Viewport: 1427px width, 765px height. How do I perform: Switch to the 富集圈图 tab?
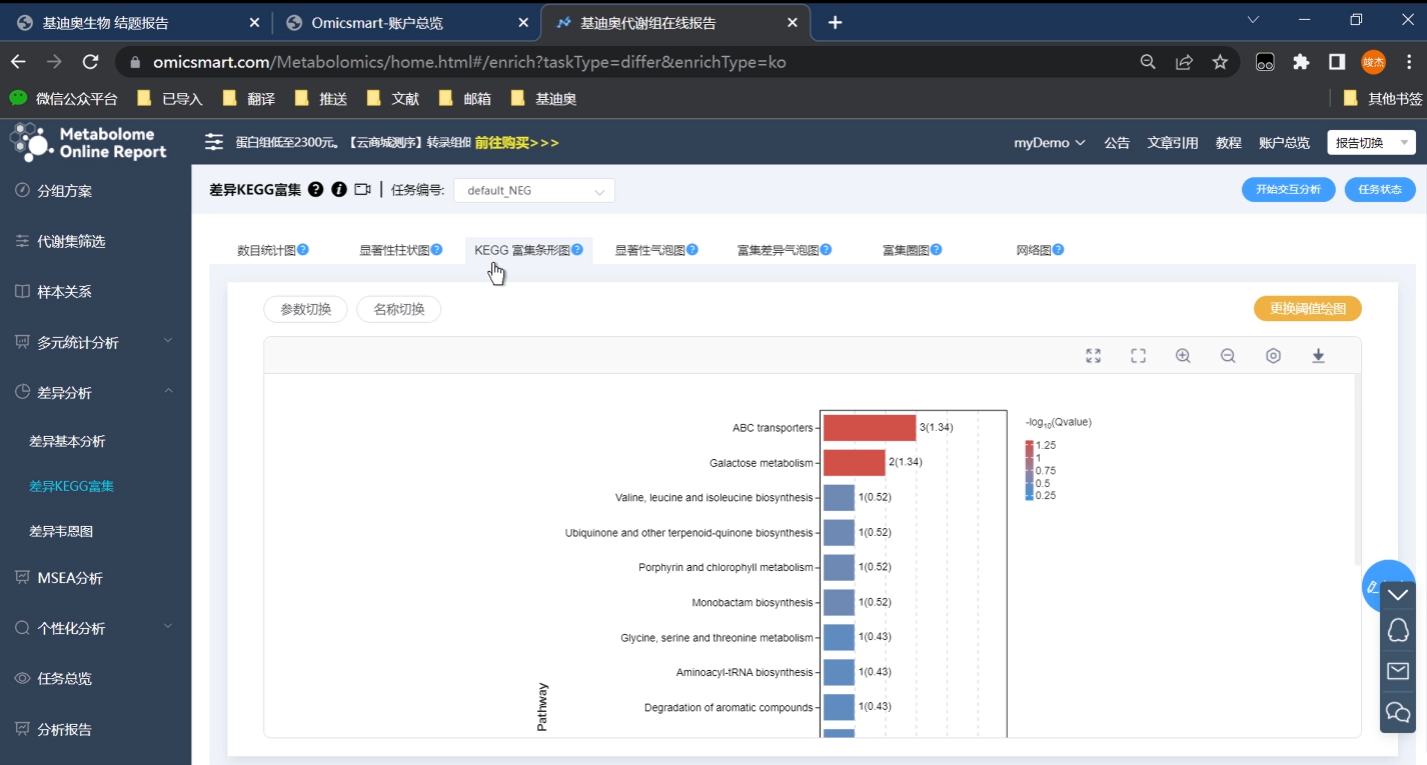coord(906,250)
